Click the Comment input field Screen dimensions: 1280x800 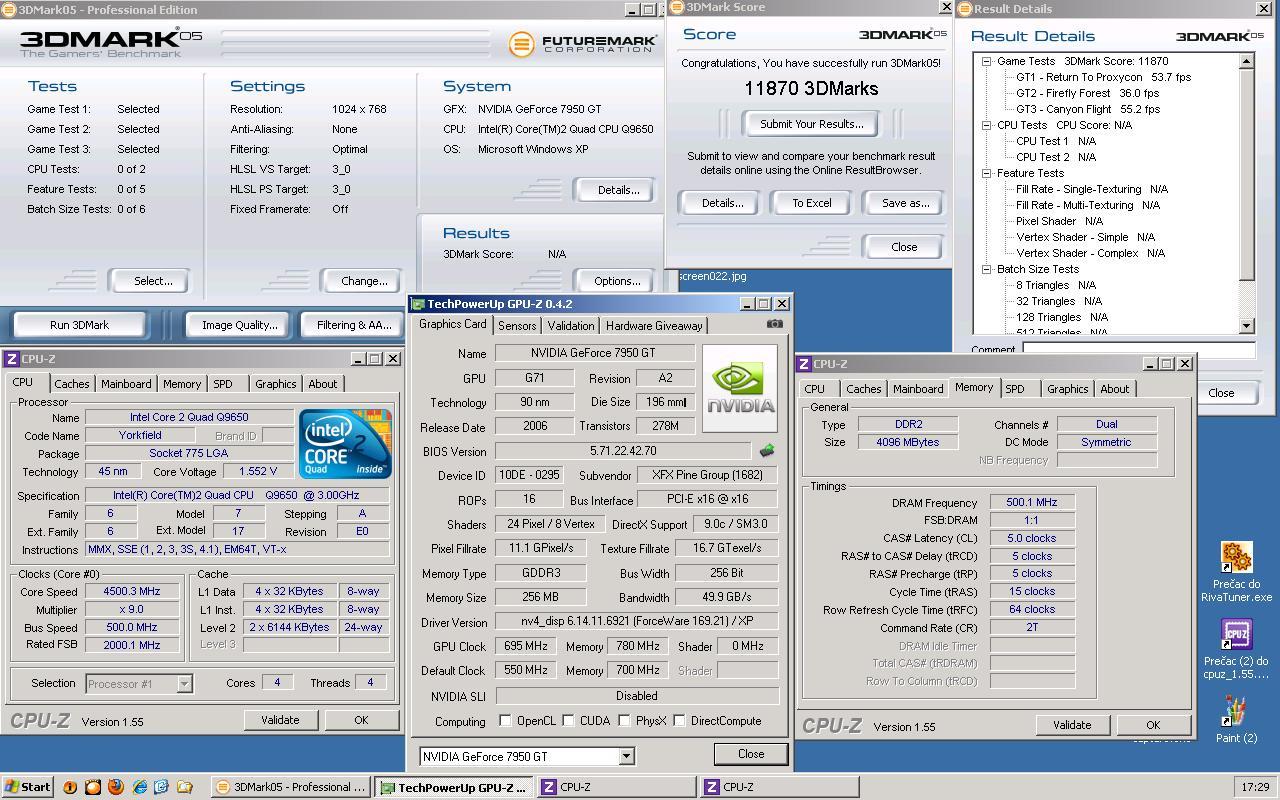pyautogui.click(x=1138, y=350)
